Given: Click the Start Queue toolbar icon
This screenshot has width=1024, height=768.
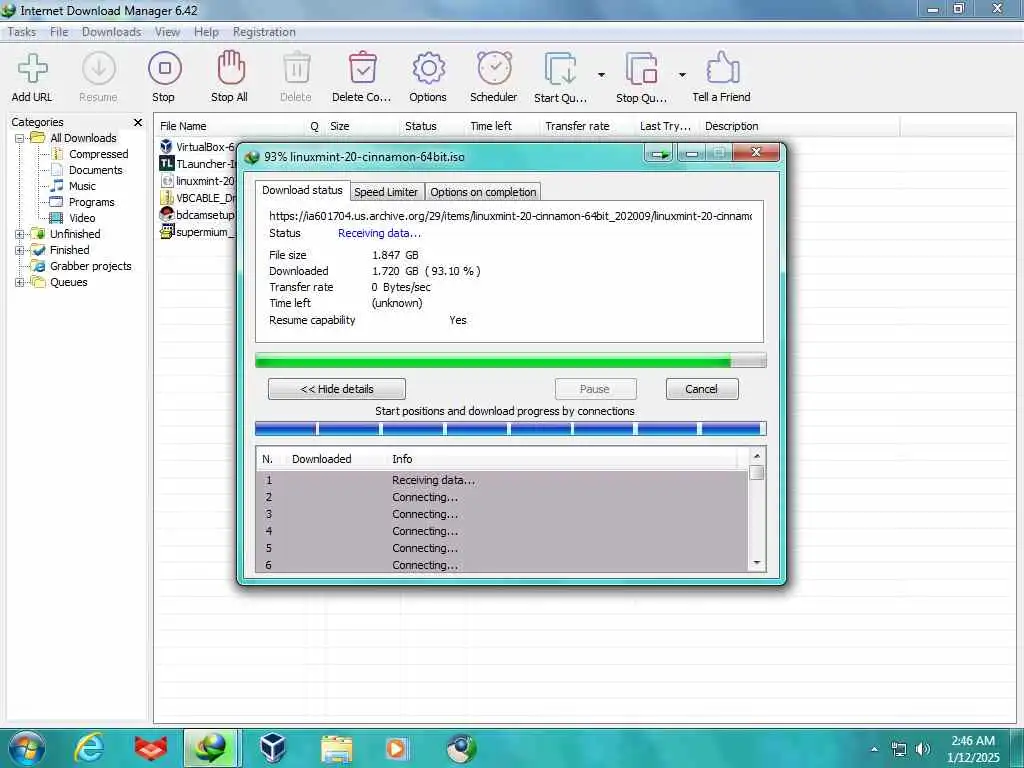Looking at the screenshot, I should pyautogui.click(x=560, y=69).
